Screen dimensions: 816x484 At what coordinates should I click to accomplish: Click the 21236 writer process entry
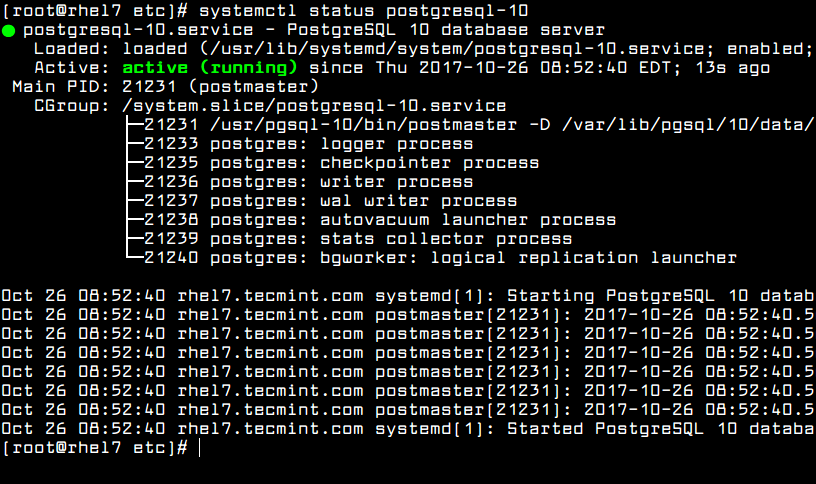pos(308,182)
